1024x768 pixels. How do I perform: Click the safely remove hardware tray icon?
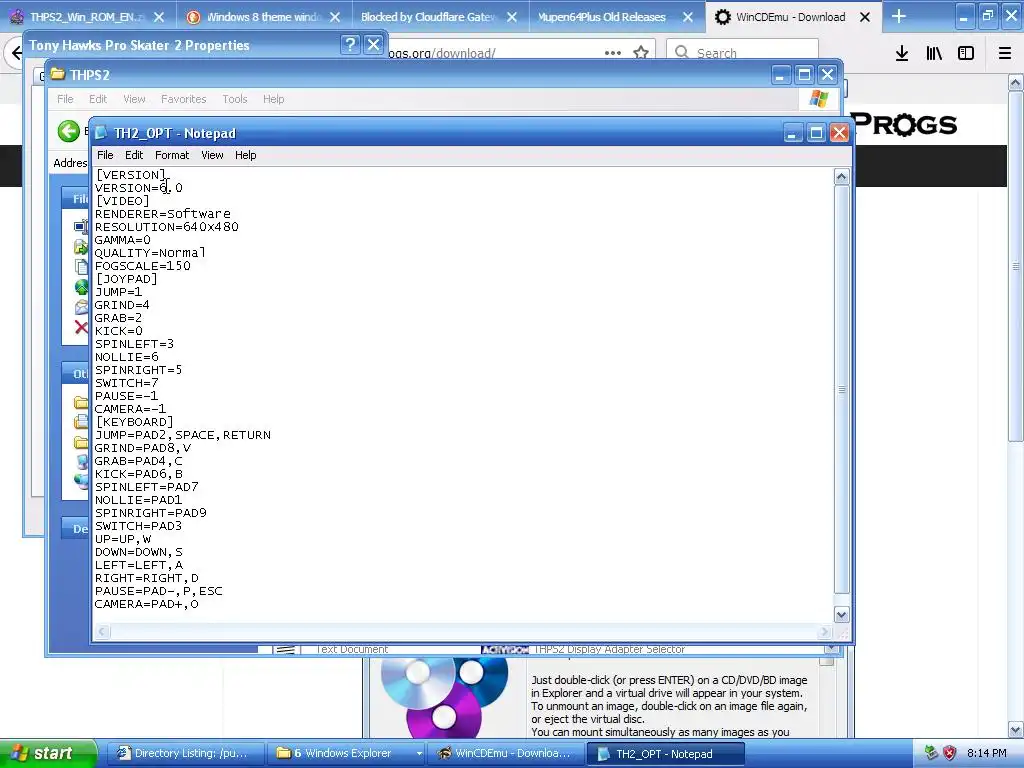[x=932, y=753]
